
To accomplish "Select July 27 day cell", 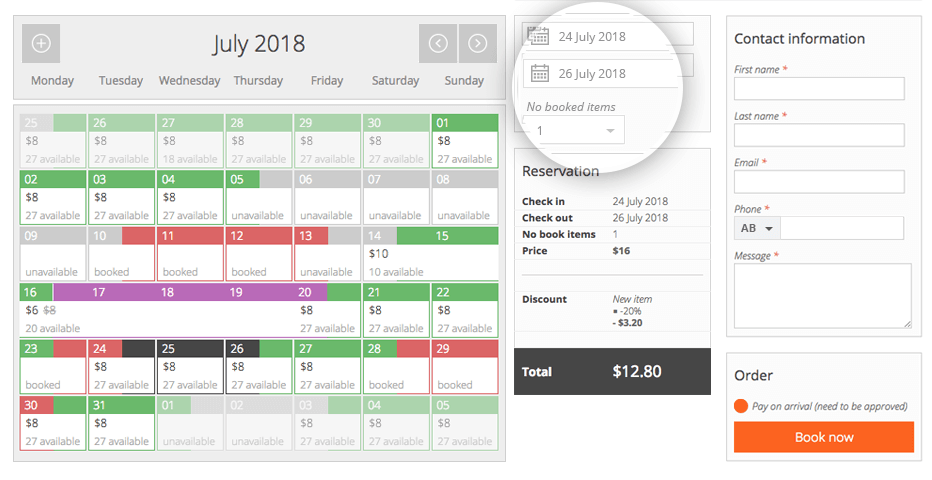I will (328, 367).
